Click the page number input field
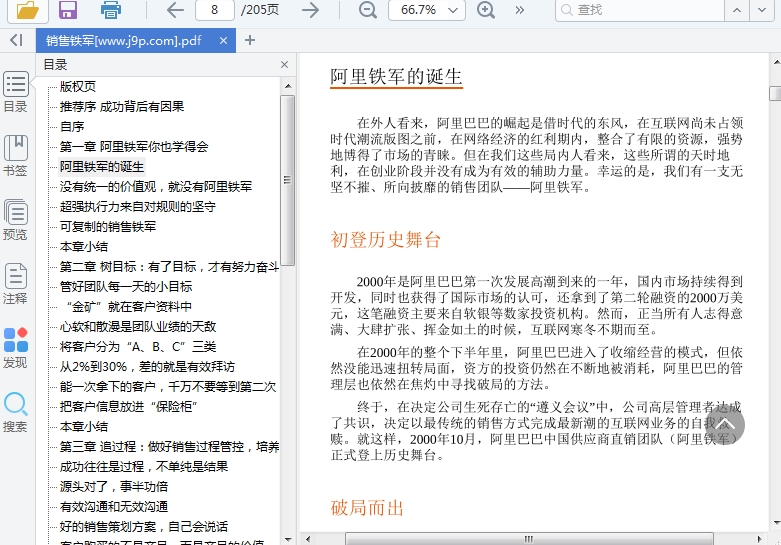 [x=215, y=10]
